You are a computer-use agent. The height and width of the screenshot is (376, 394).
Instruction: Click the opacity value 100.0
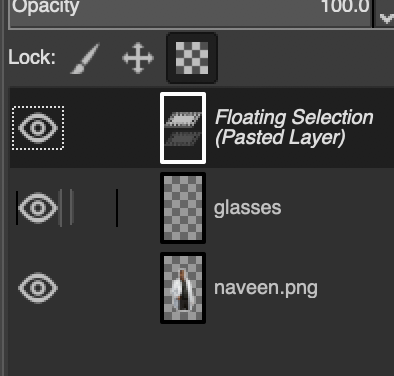345,7
